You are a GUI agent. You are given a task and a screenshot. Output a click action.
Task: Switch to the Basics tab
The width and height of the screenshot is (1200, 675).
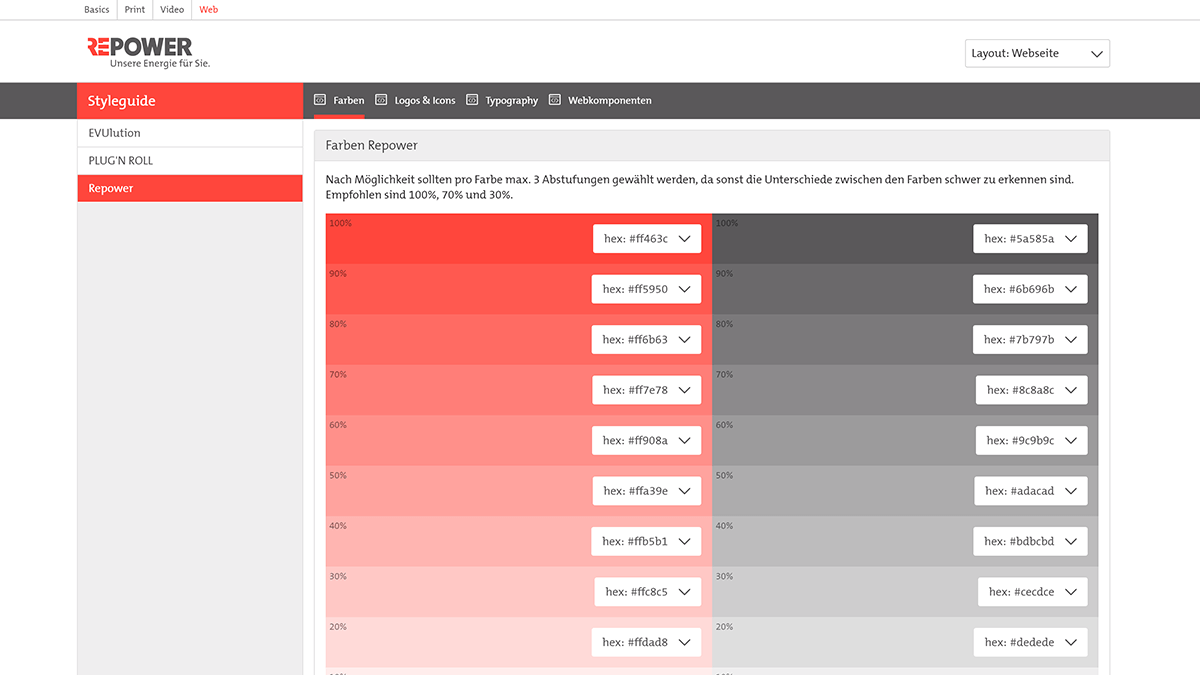[96, 9]
